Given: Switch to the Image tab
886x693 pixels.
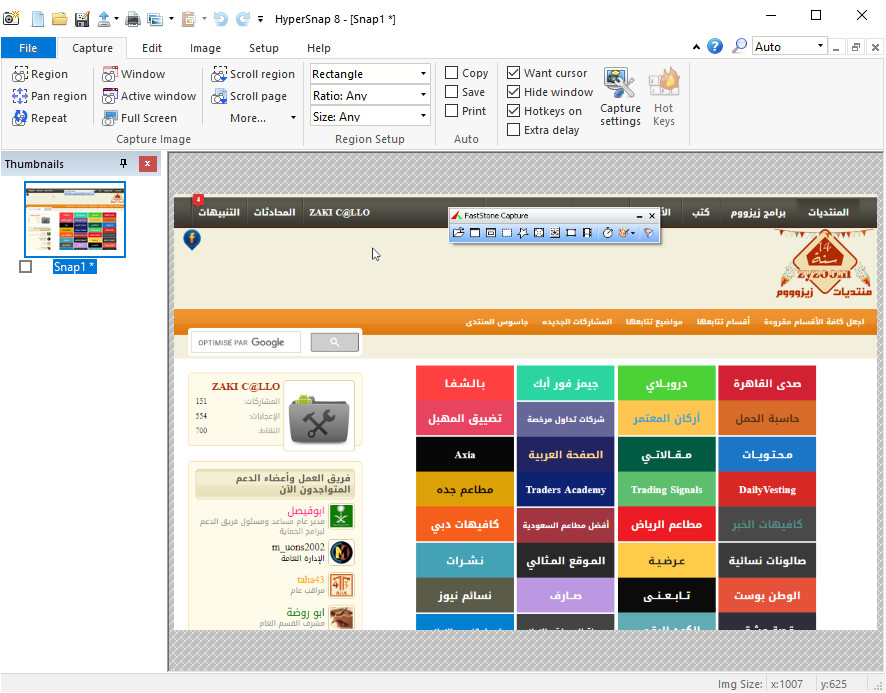Looking at the screenshot, I should [205, 48].
